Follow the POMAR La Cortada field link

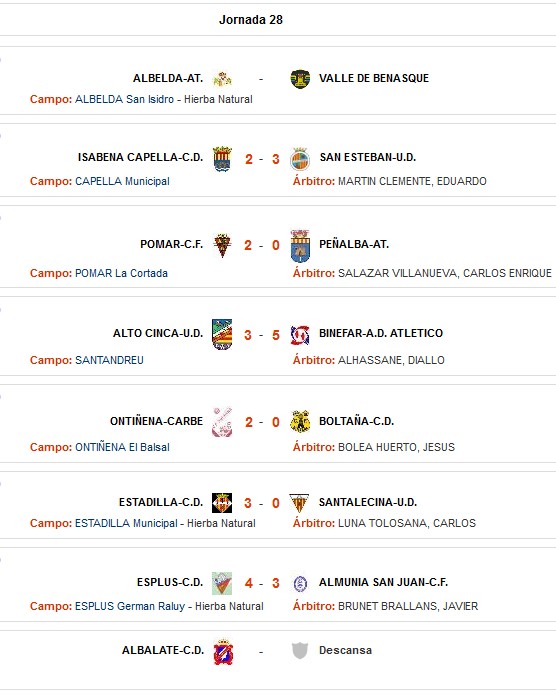pyautogui.click(x=121, y=273)
